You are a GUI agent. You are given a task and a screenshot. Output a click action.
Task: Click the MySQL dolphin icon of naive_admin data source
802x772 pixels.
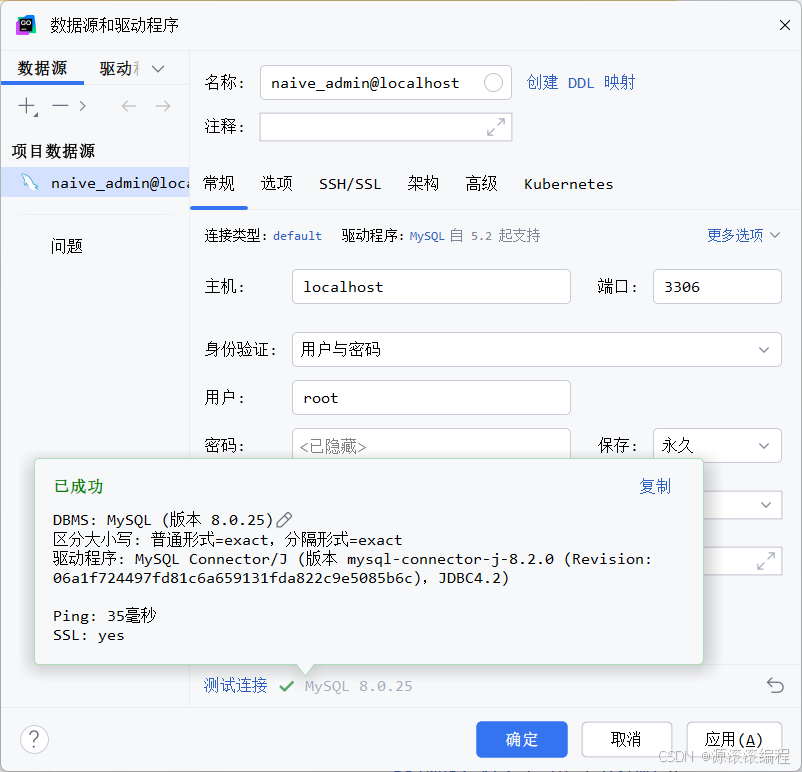[x=29, y=182]
